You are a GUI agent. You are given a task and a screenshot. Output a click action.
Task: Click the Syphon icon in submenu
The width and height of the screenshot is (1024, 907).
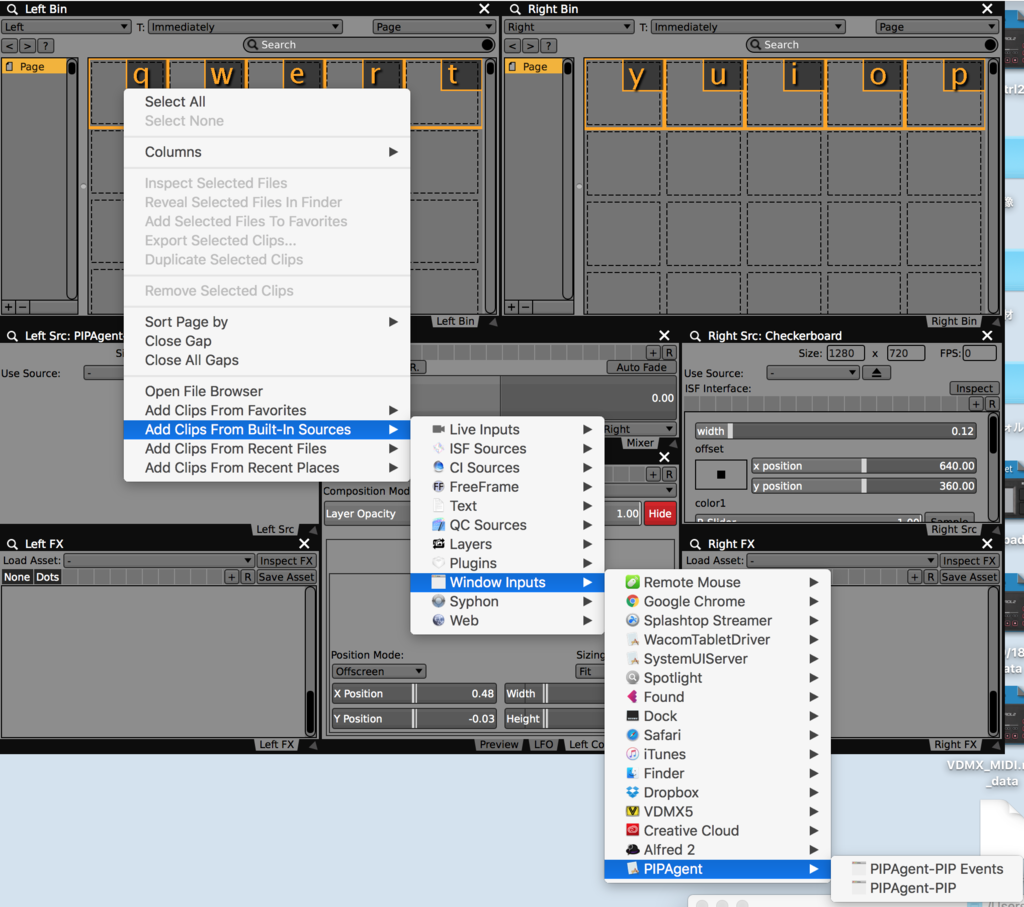coord(438,601)
